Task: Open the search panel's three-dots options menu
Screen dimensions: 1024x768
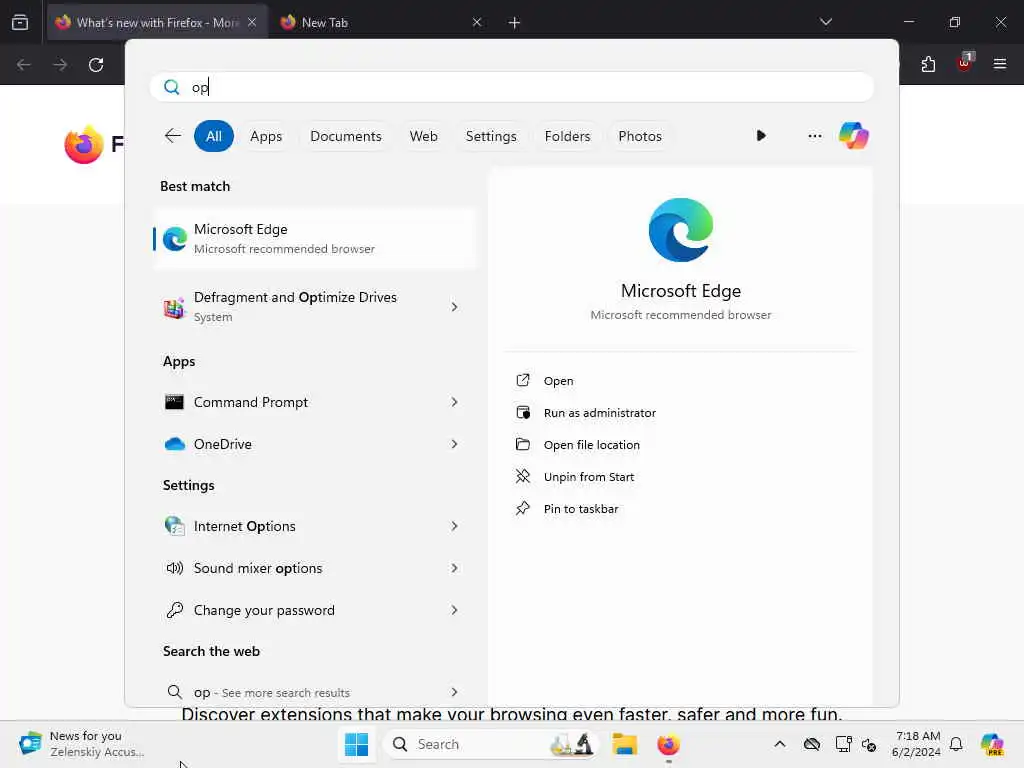Action: 814,136
